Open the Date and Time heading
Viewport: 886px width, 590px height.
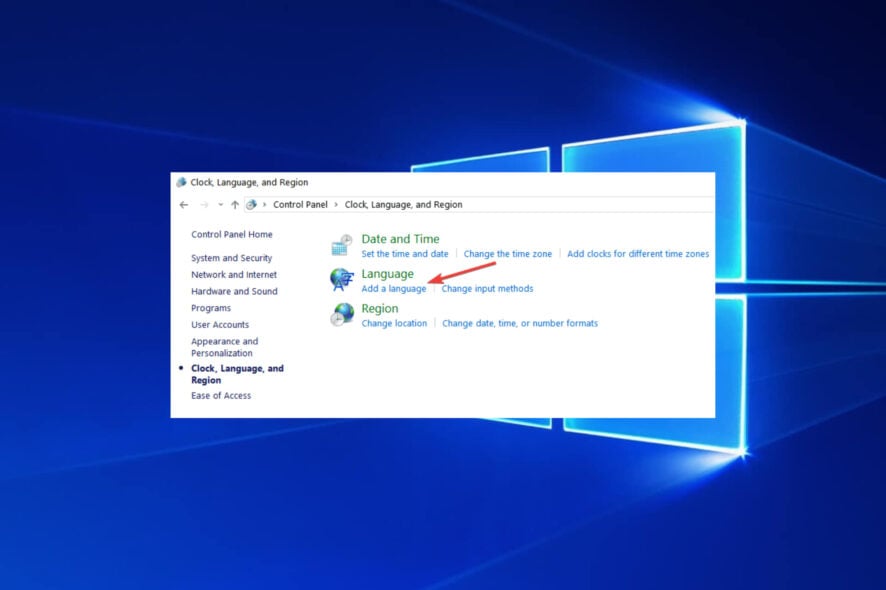pos(400,239)
